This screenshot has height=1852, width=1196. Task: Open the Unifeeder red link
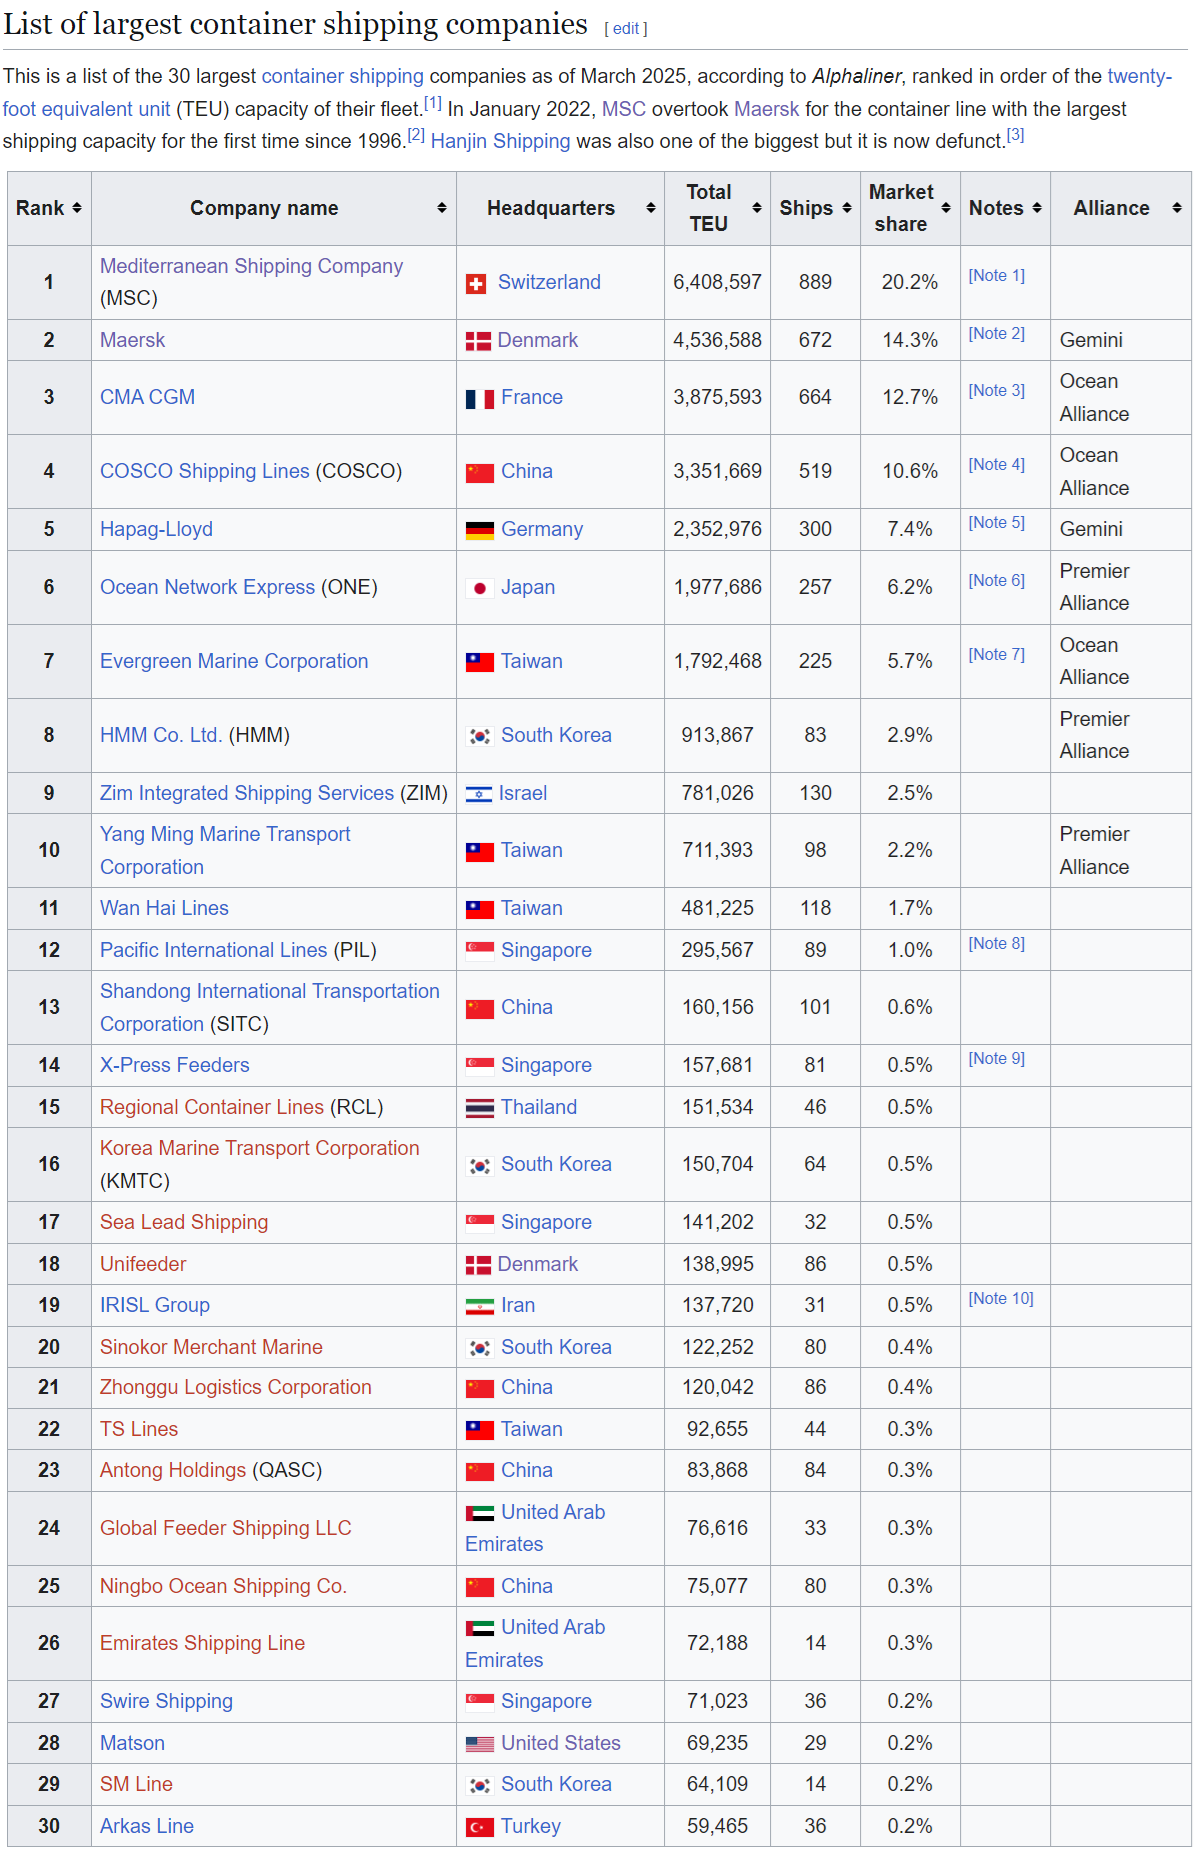click(x=143, y=1264)
